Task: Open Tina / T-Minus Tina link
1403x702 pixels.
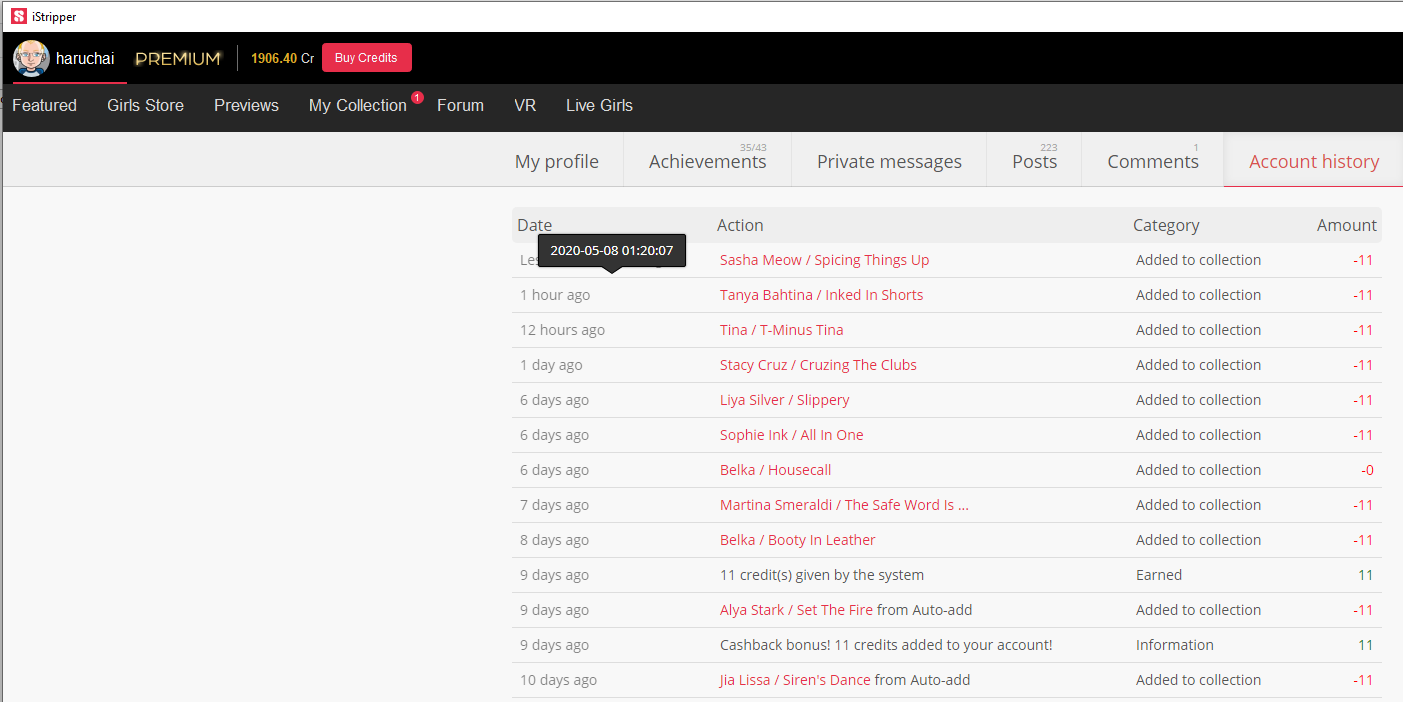Action: 781,330
